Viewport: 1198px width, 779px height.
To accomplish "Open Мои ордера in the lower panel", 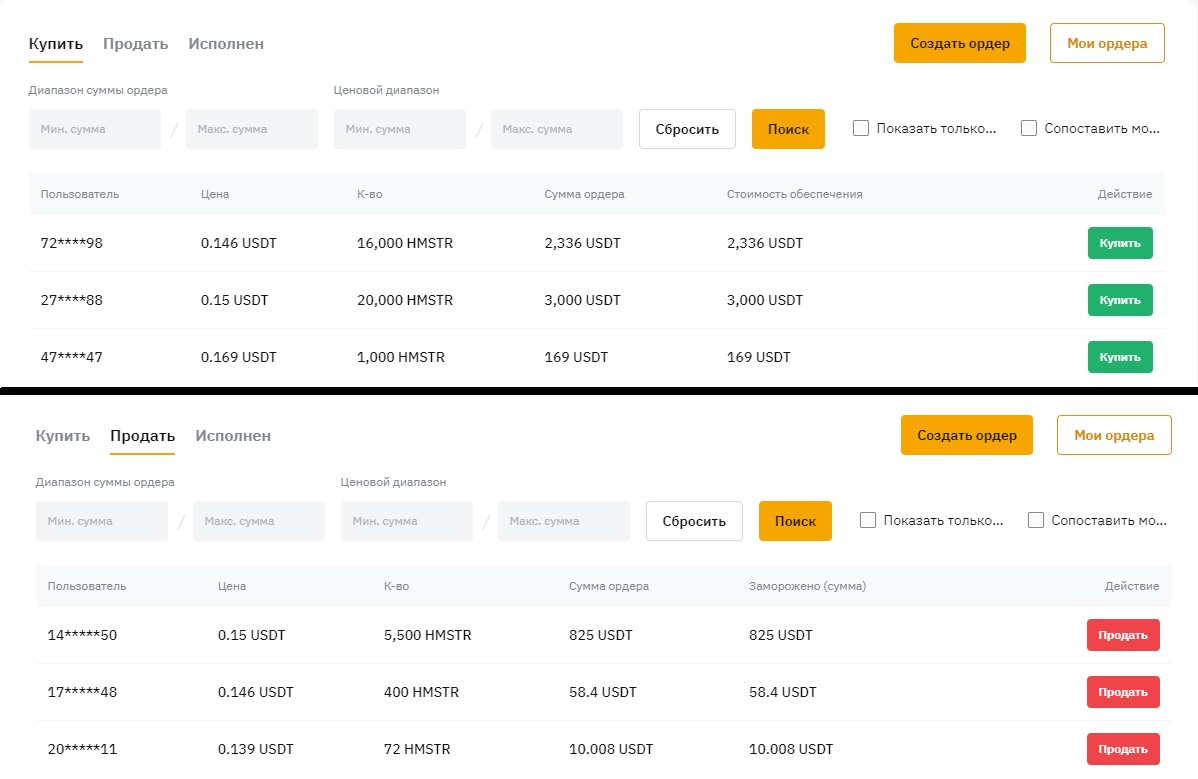I will point(1114,435).
